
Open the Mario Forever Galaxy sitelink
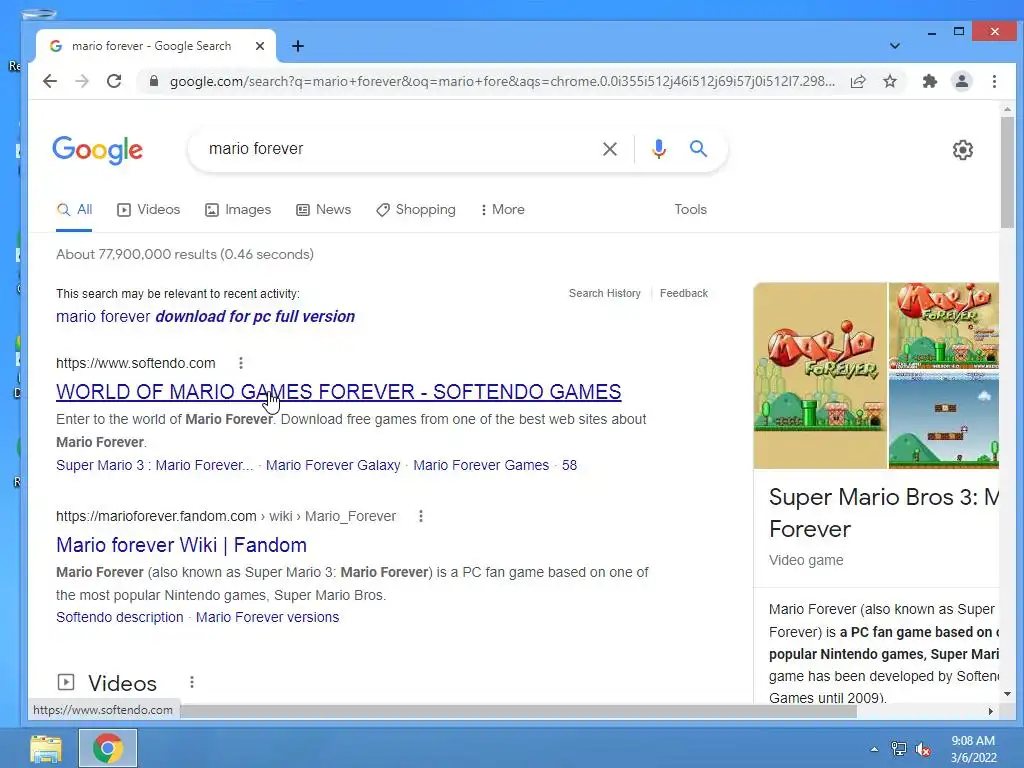click(x=333, y=465)
